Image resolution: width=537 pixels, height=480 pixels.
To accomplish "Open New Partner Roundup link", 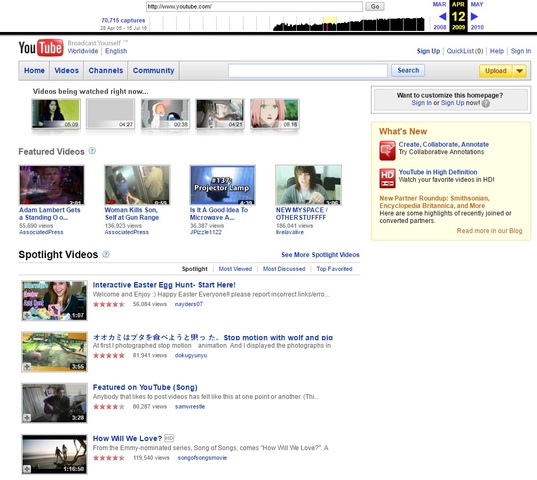I will tap(434, 202).
